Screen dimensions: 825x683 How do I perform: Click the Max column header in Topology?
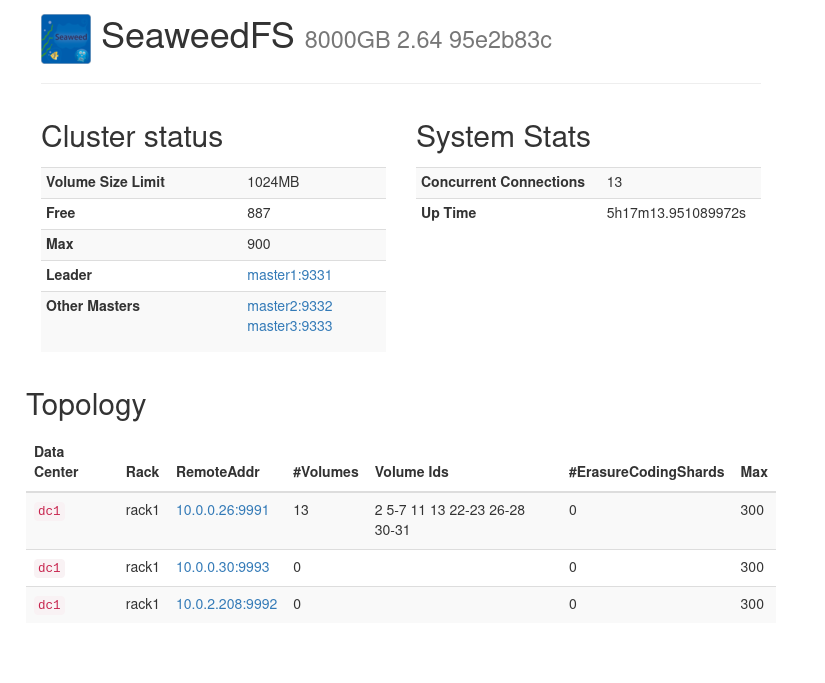point(754,472)
